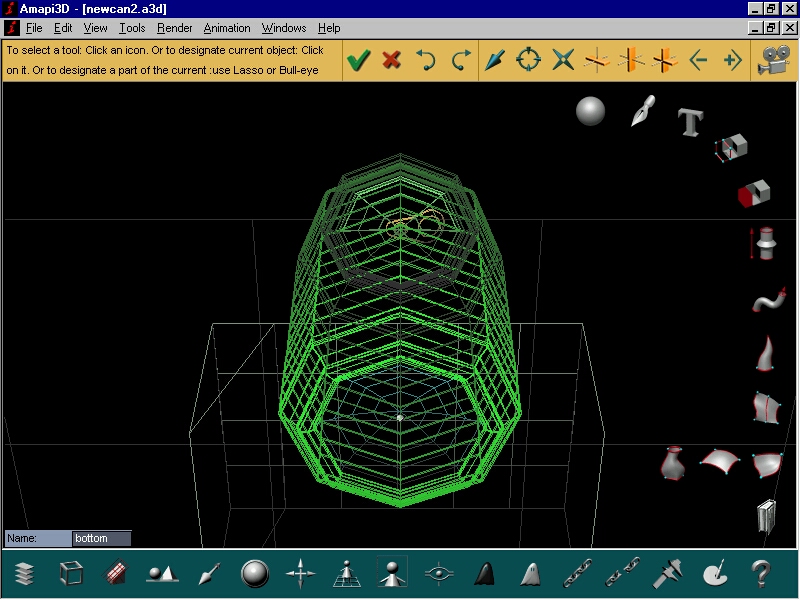This screenshot has height=600, width=800.
Task: Open the File menu
Action: tap(34, 28)
